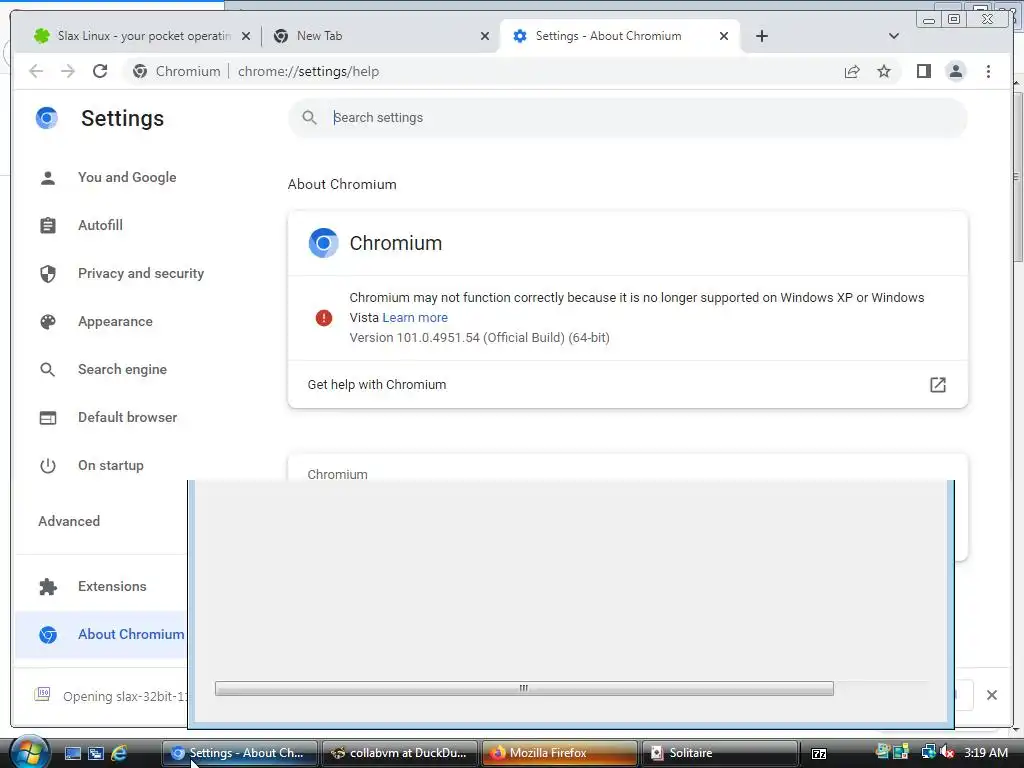Close the New Tab tab
Screen dimensions: 1024x768
click(x=485, y=36)
